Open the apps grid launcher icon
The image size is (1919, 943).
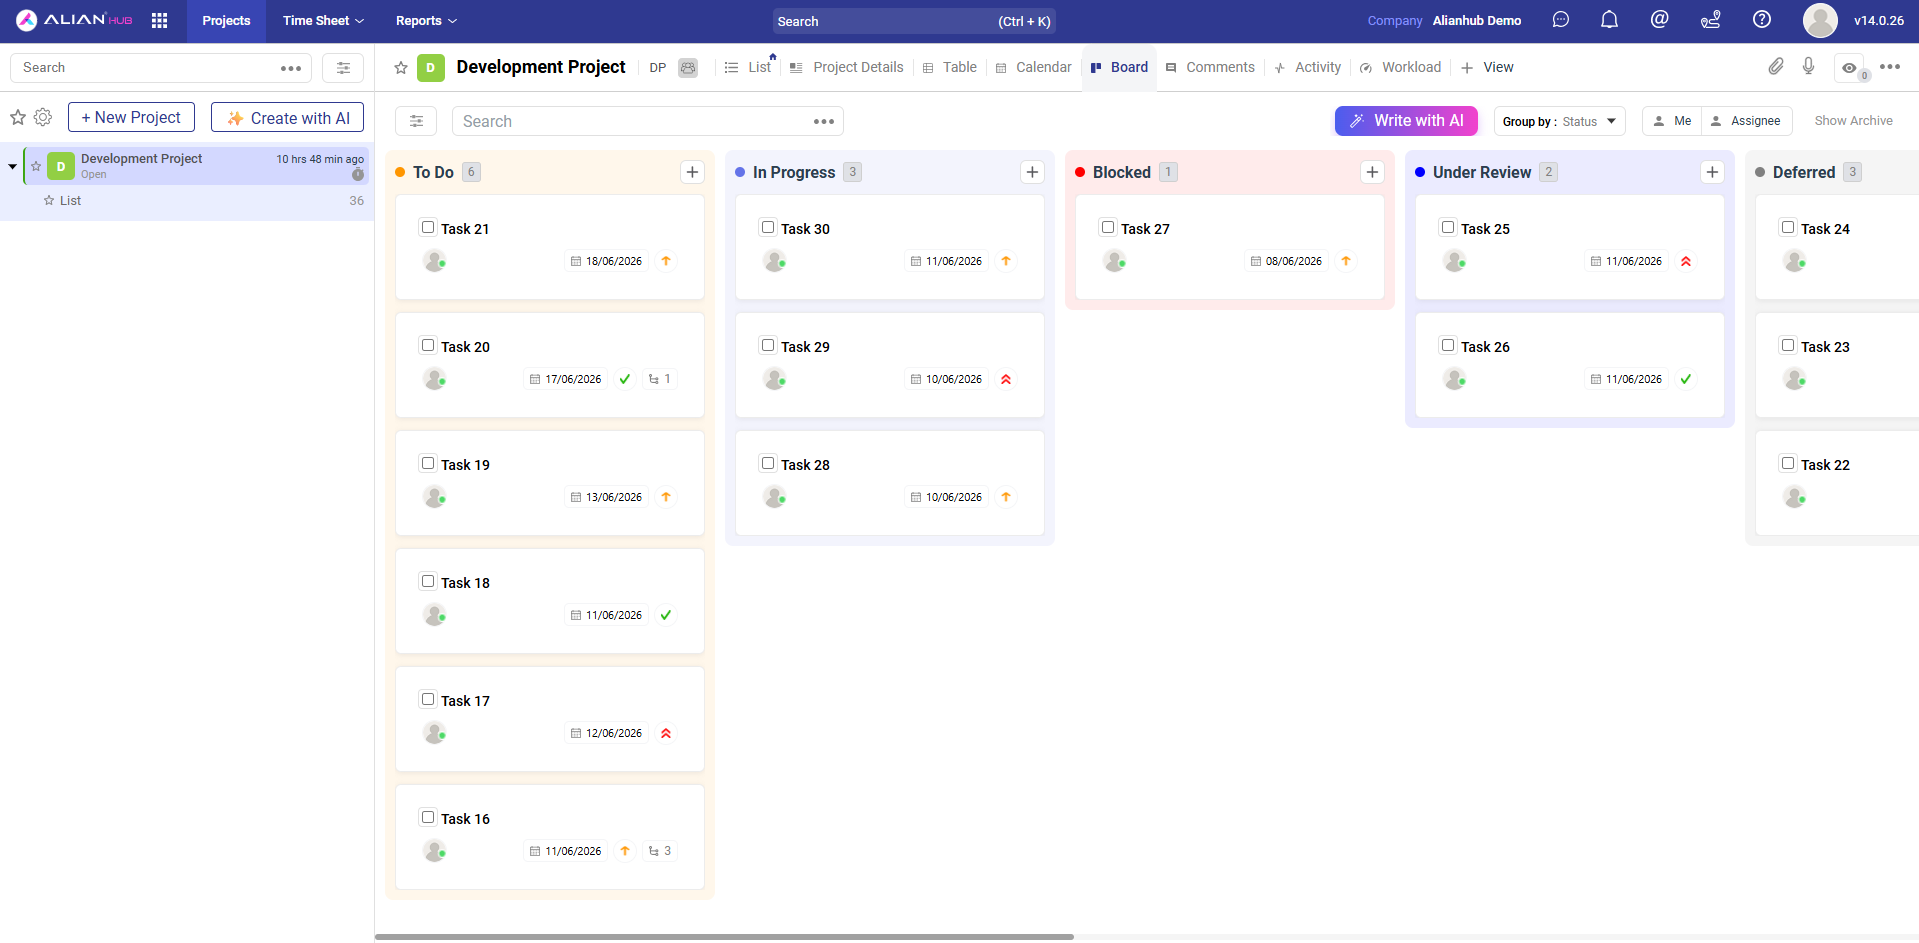159,20
